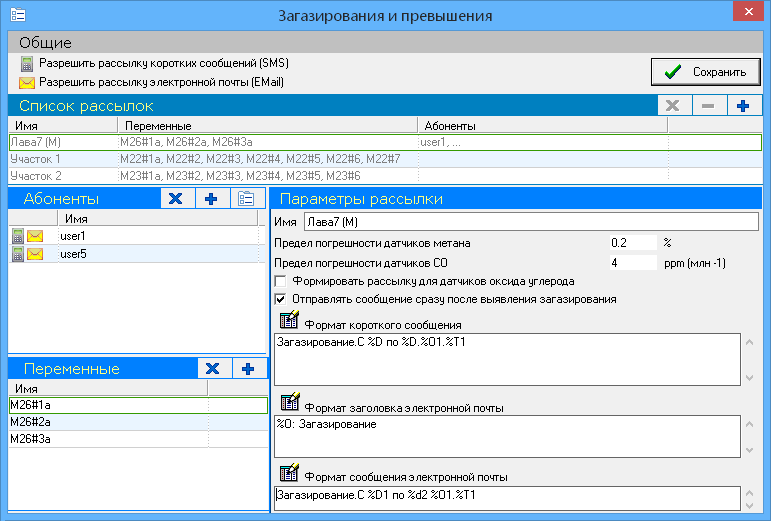Select Участок 2 row in mailing list
The width and height of the screenshot is (771, 521).
385,176
